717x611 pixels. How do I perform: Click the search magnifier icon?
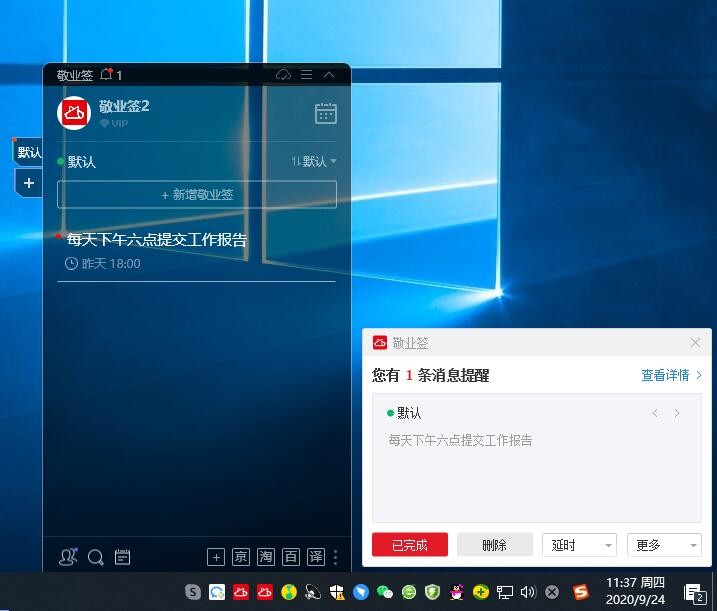point(96,557)
